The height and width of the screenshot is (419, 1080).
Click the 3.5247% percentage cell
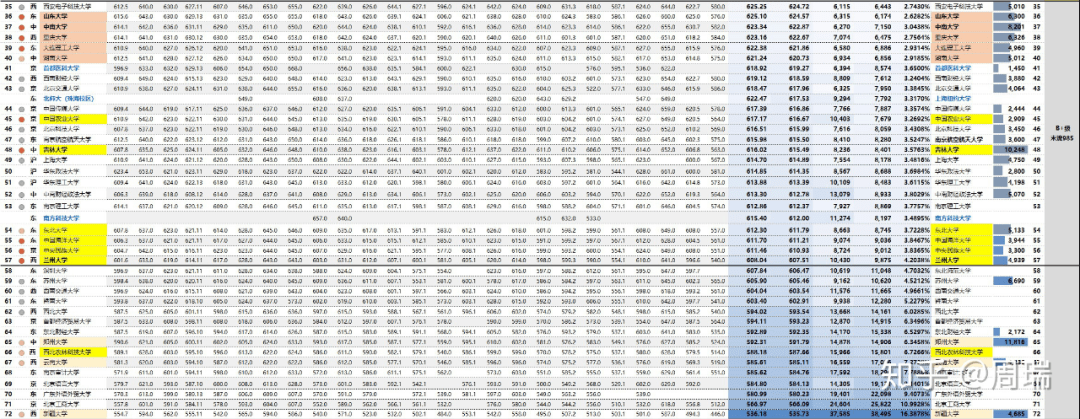pos(913,139)
